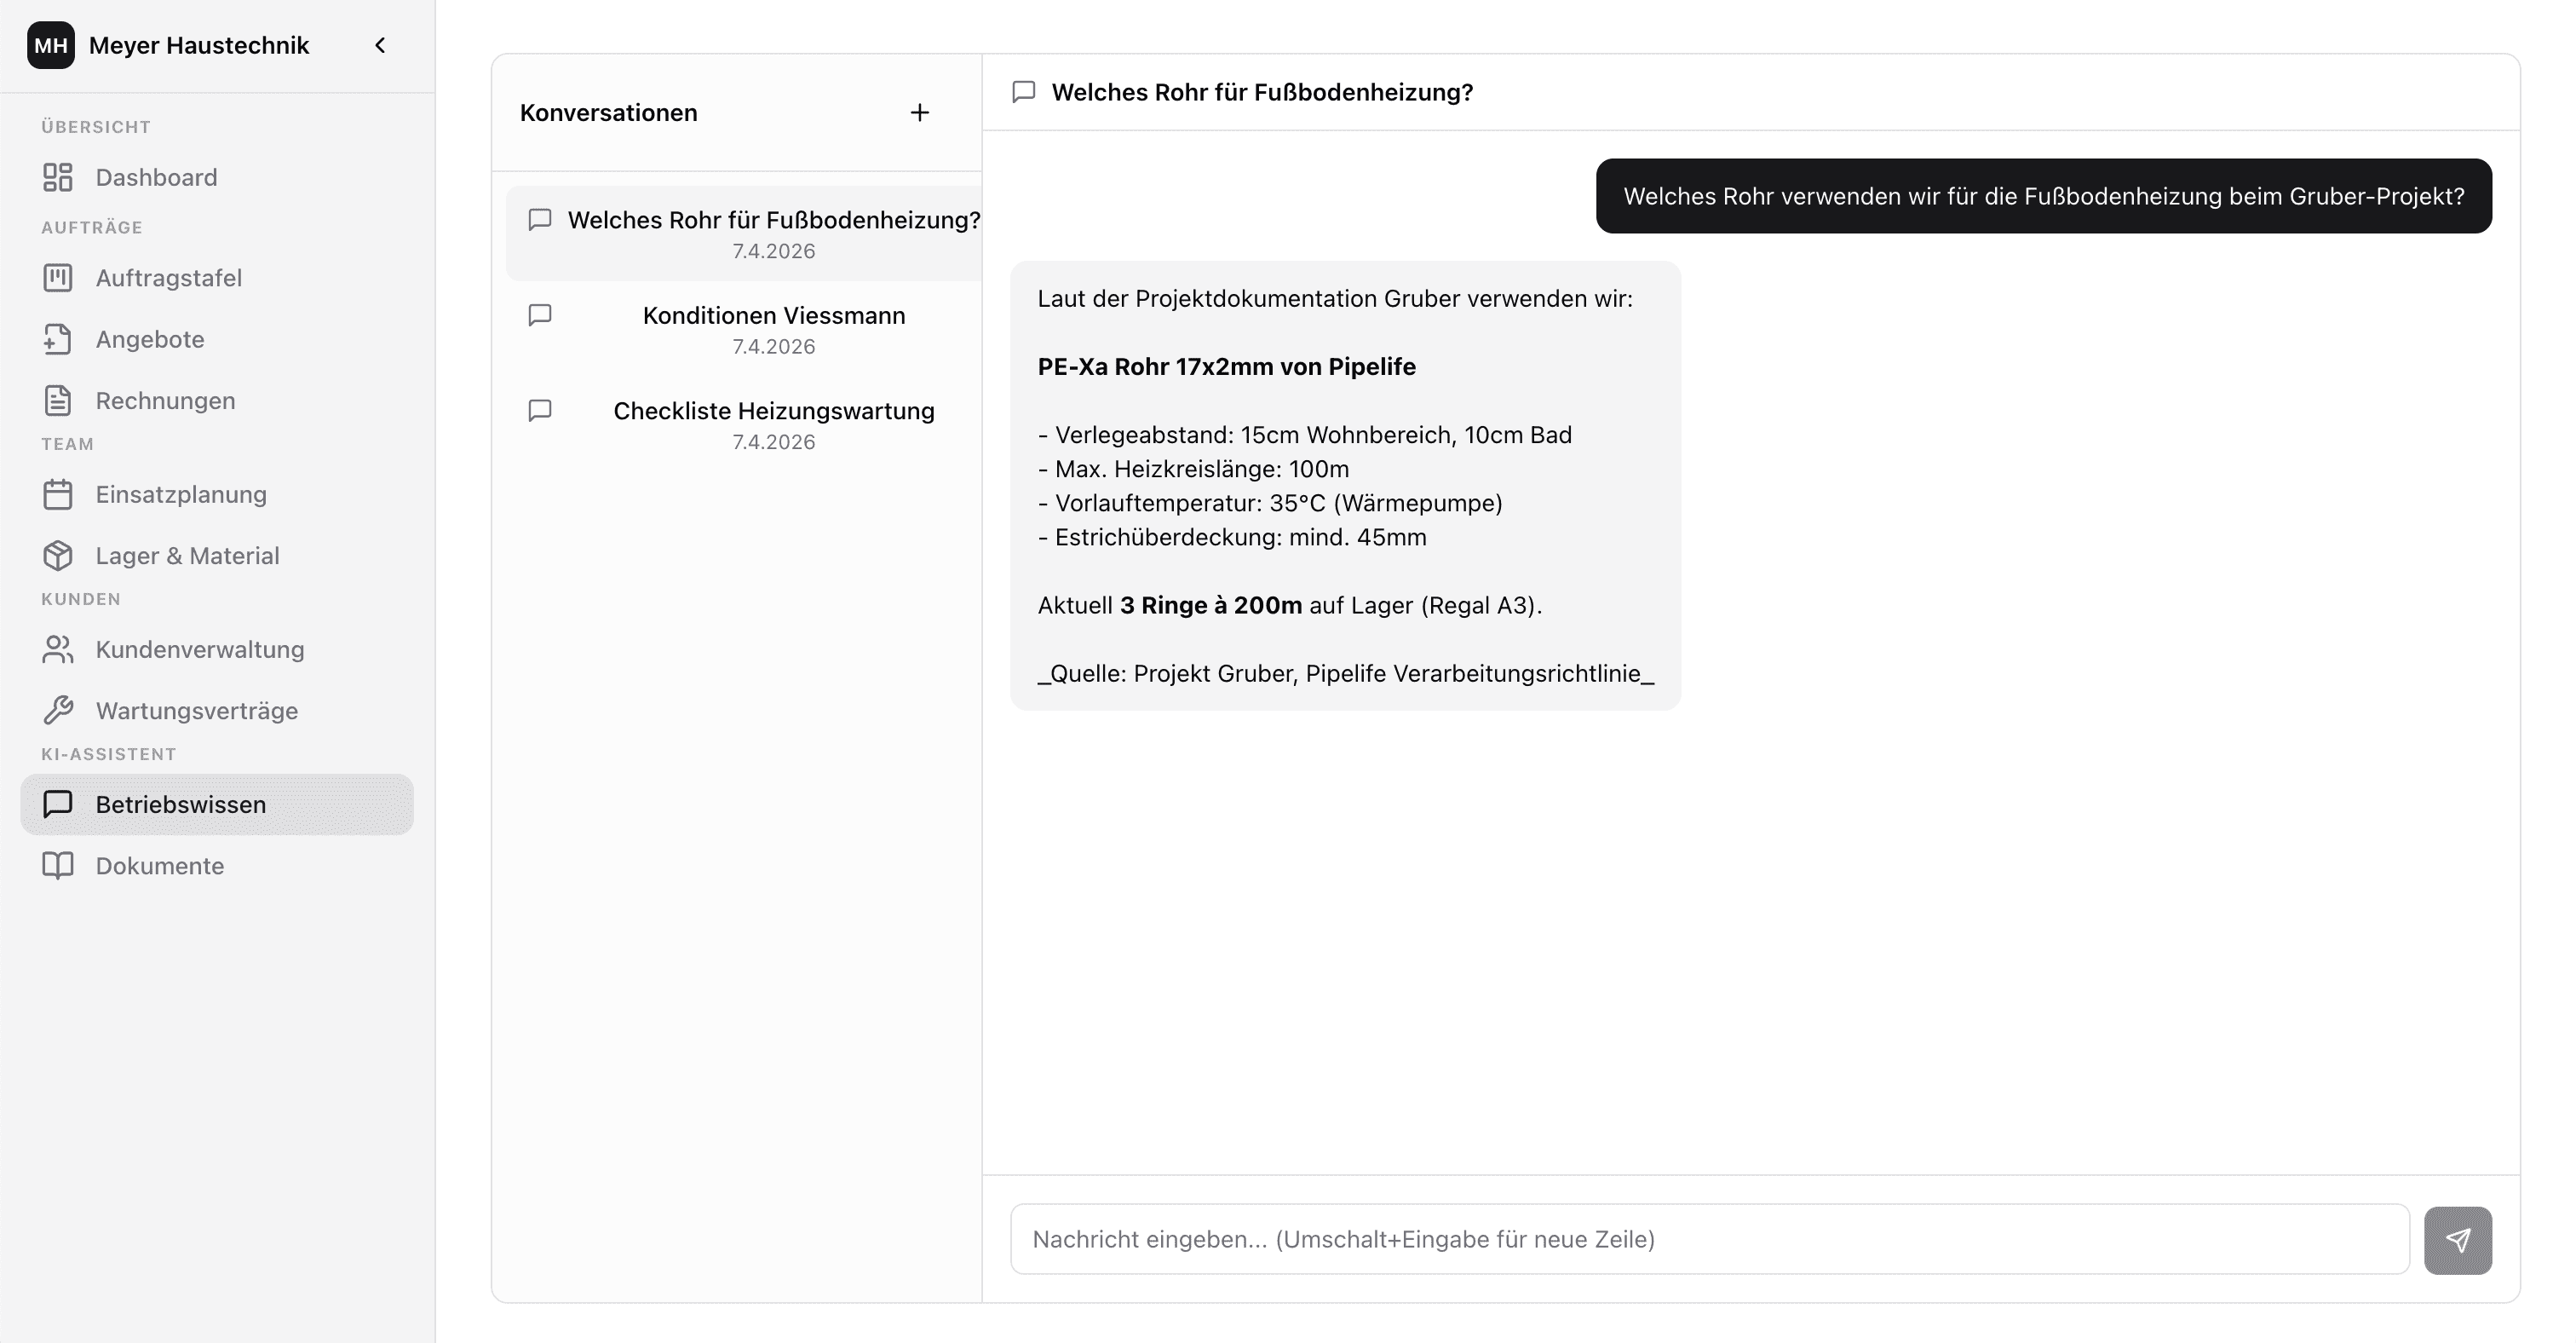Select the Betriebswissen sidebar item
Viewport: 2576px width, 1343px height.
[x=217, y=804]
